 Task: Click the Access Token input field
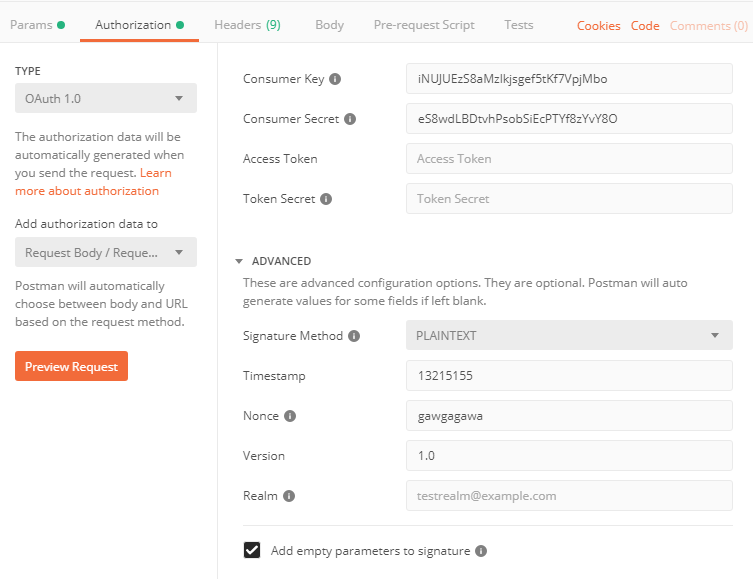(569, 158)
